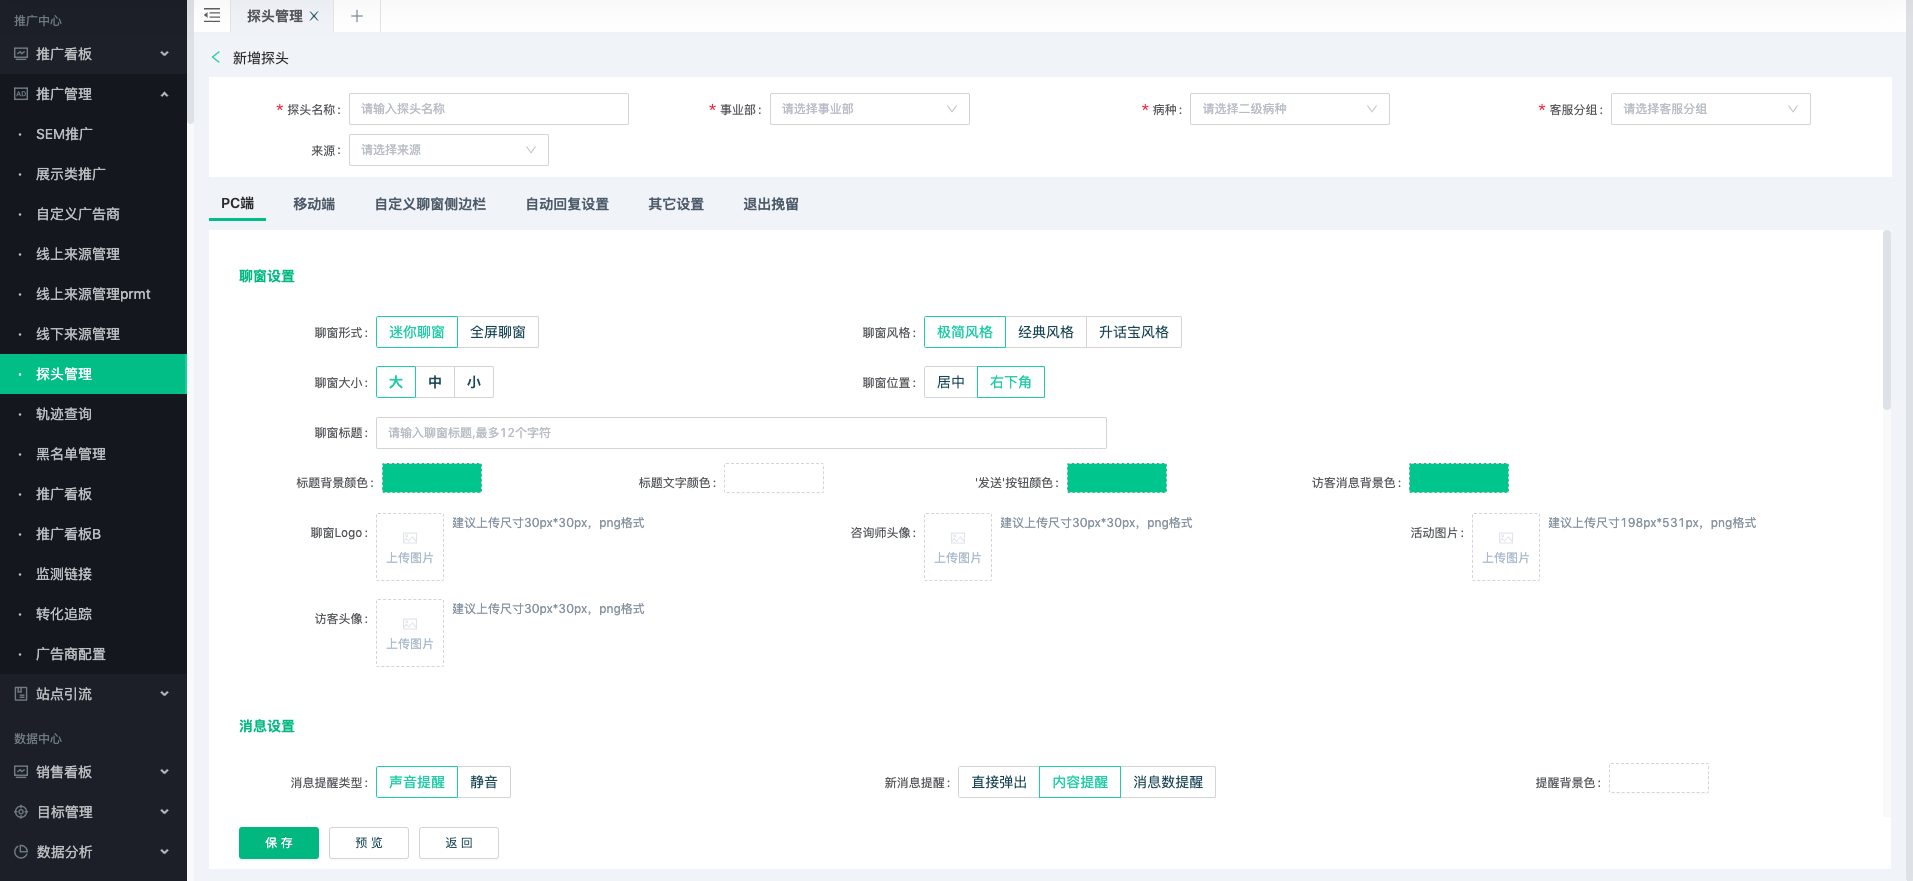The width and height of the screenshot is (1913, 881).
Task: Open the 自动回复设置 tab
Action: [x=567, y=204]
